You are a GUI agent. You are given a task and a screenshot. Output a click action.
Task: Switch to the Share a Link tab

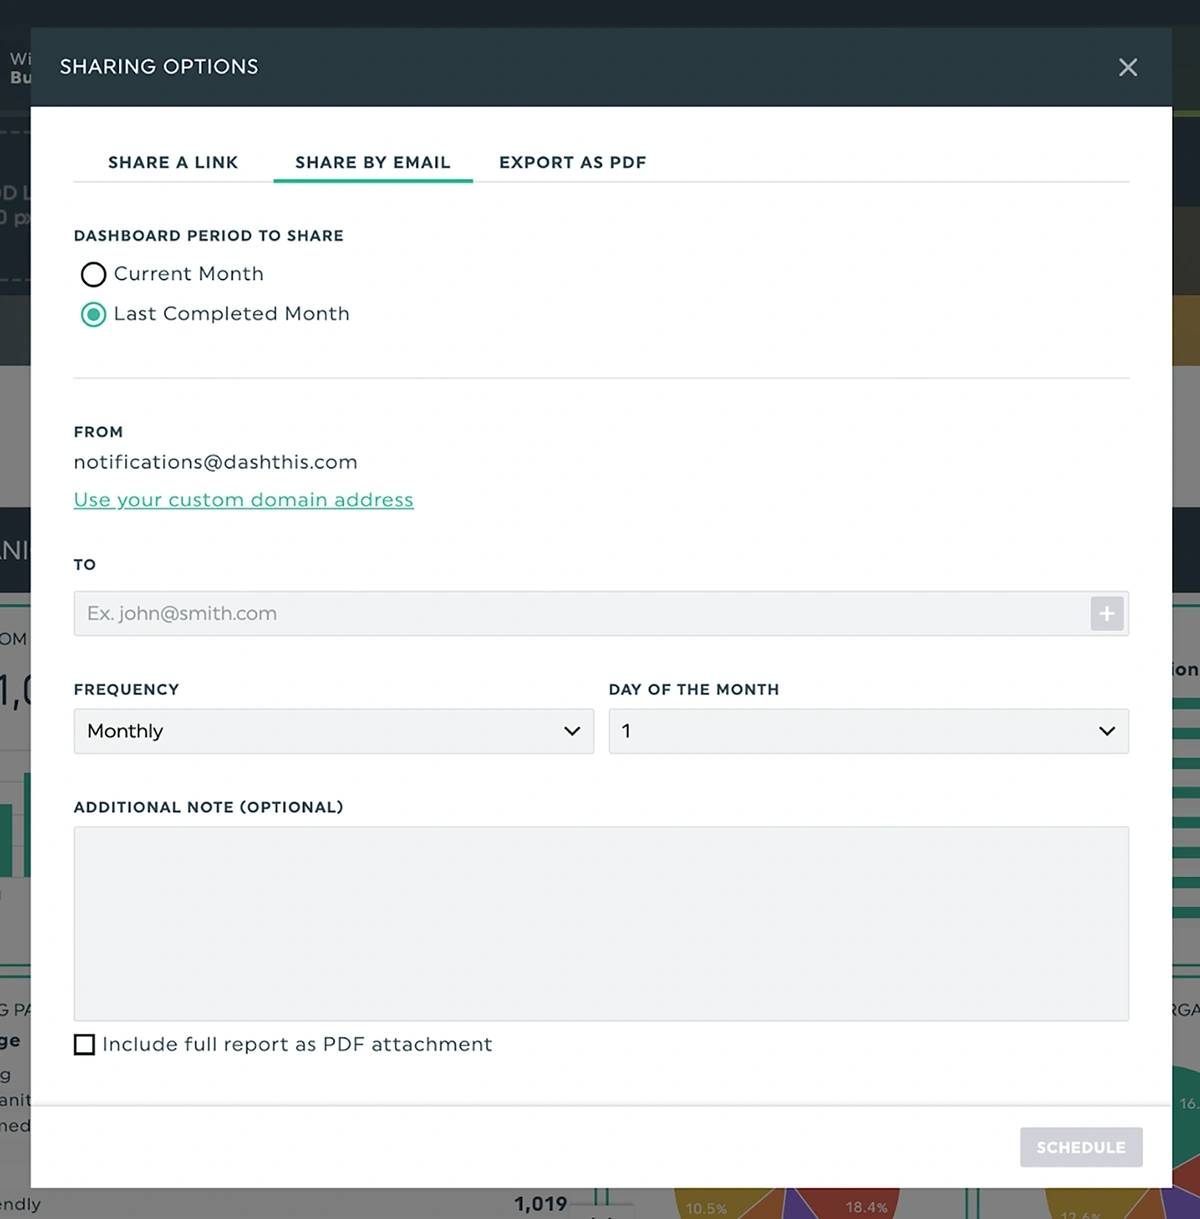173,162
